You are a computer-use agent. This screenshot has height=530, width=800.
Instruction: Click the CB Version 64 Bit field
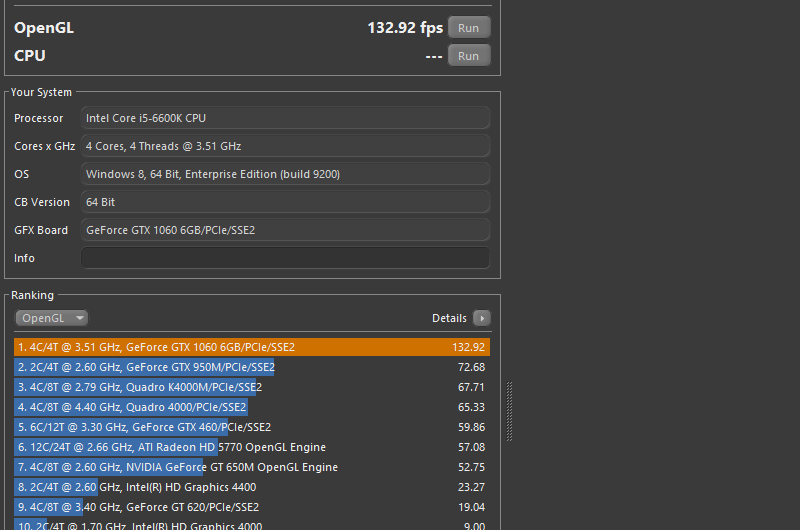(285, 202)
